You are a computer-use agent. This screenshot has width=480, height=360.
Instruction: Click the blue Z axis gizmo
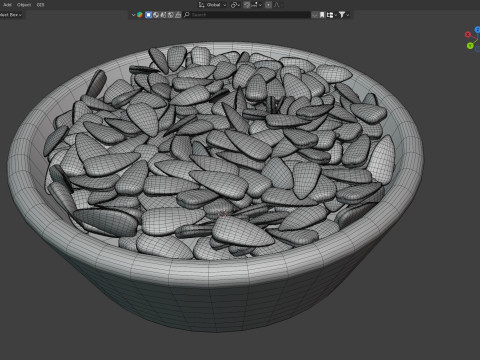[477, 30]
